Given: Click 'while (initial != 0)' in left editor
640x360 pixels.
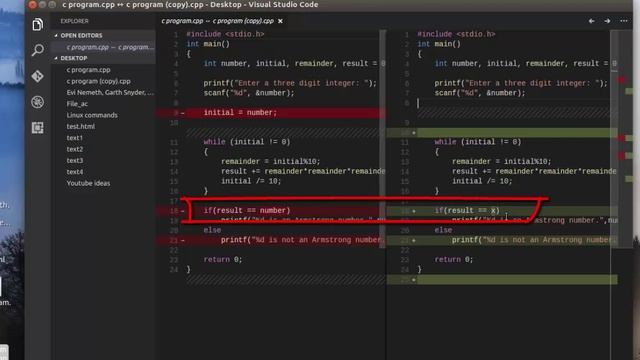Looking at the screenshot, I should click(x=247, y=142).
